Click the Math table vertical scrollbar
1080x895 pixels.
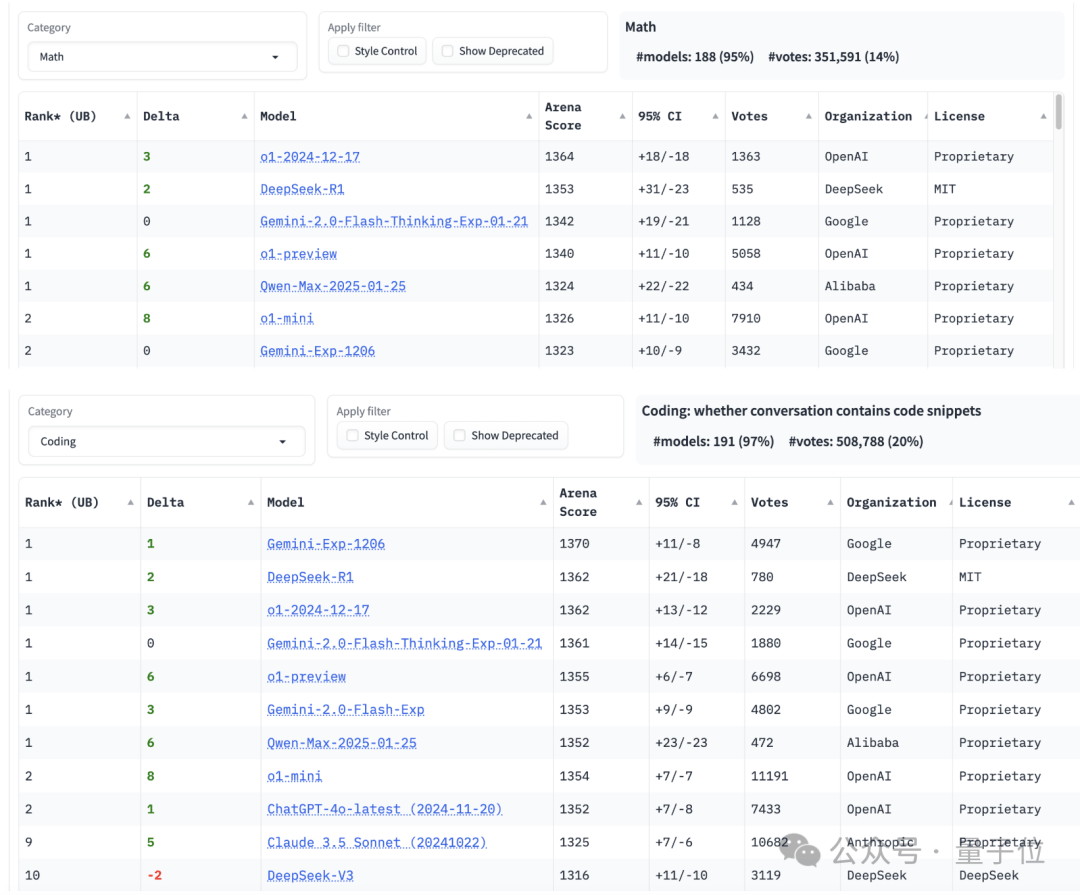[x=1059, y=112]
